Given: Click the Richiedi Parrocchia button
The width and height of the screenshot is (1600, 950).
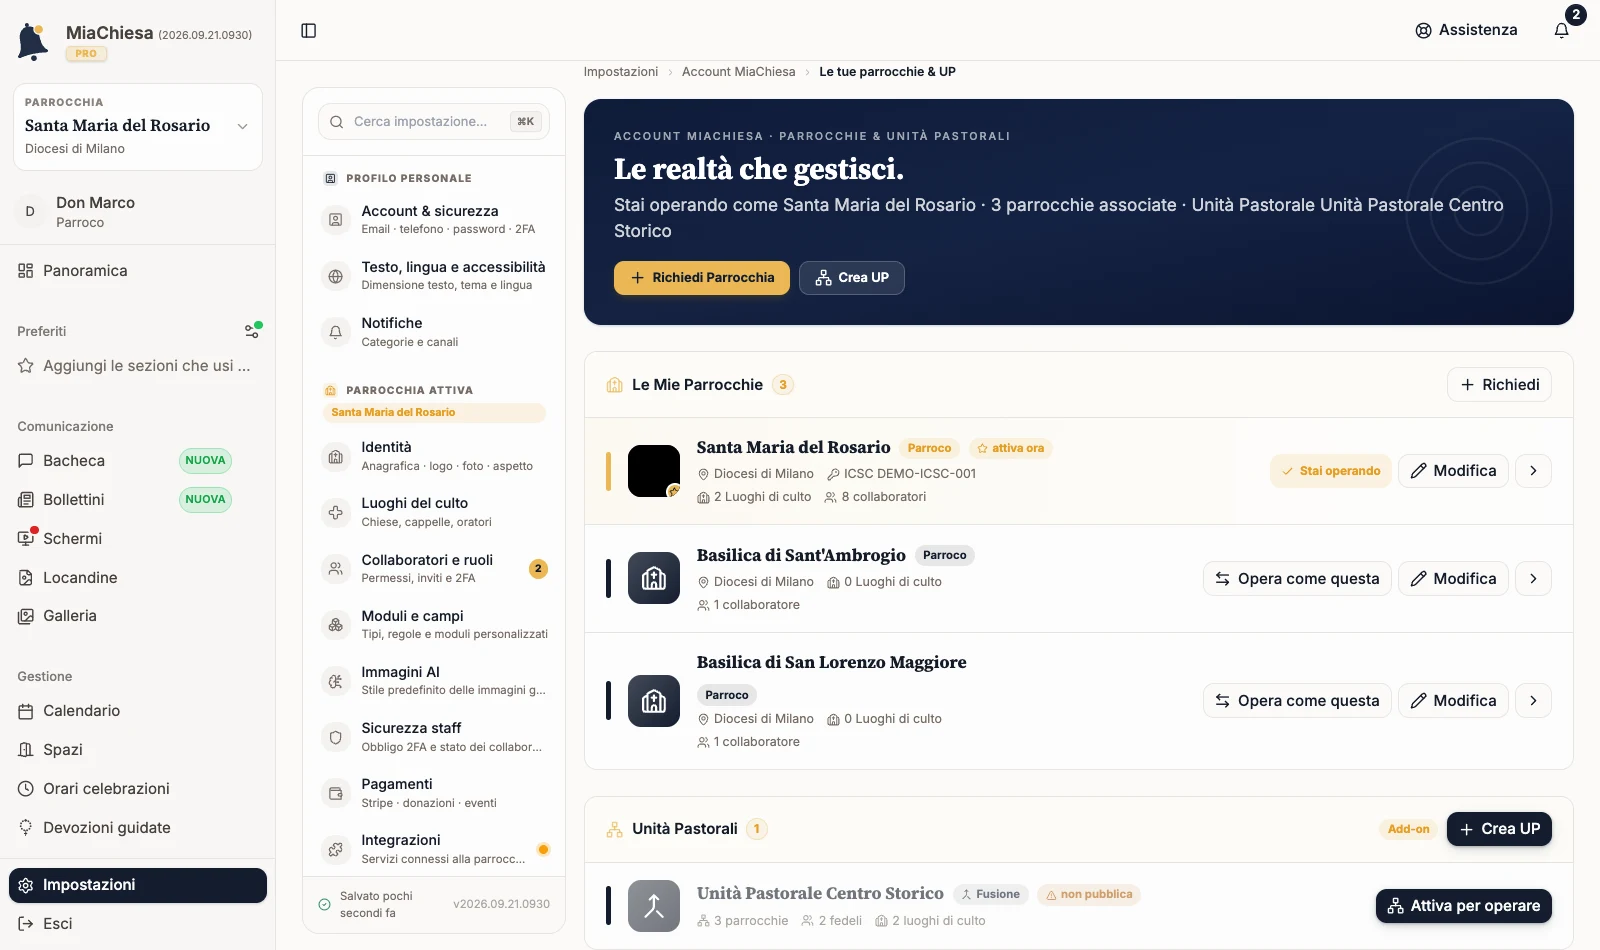Looking at the screenshot, I should pos(702,278).
